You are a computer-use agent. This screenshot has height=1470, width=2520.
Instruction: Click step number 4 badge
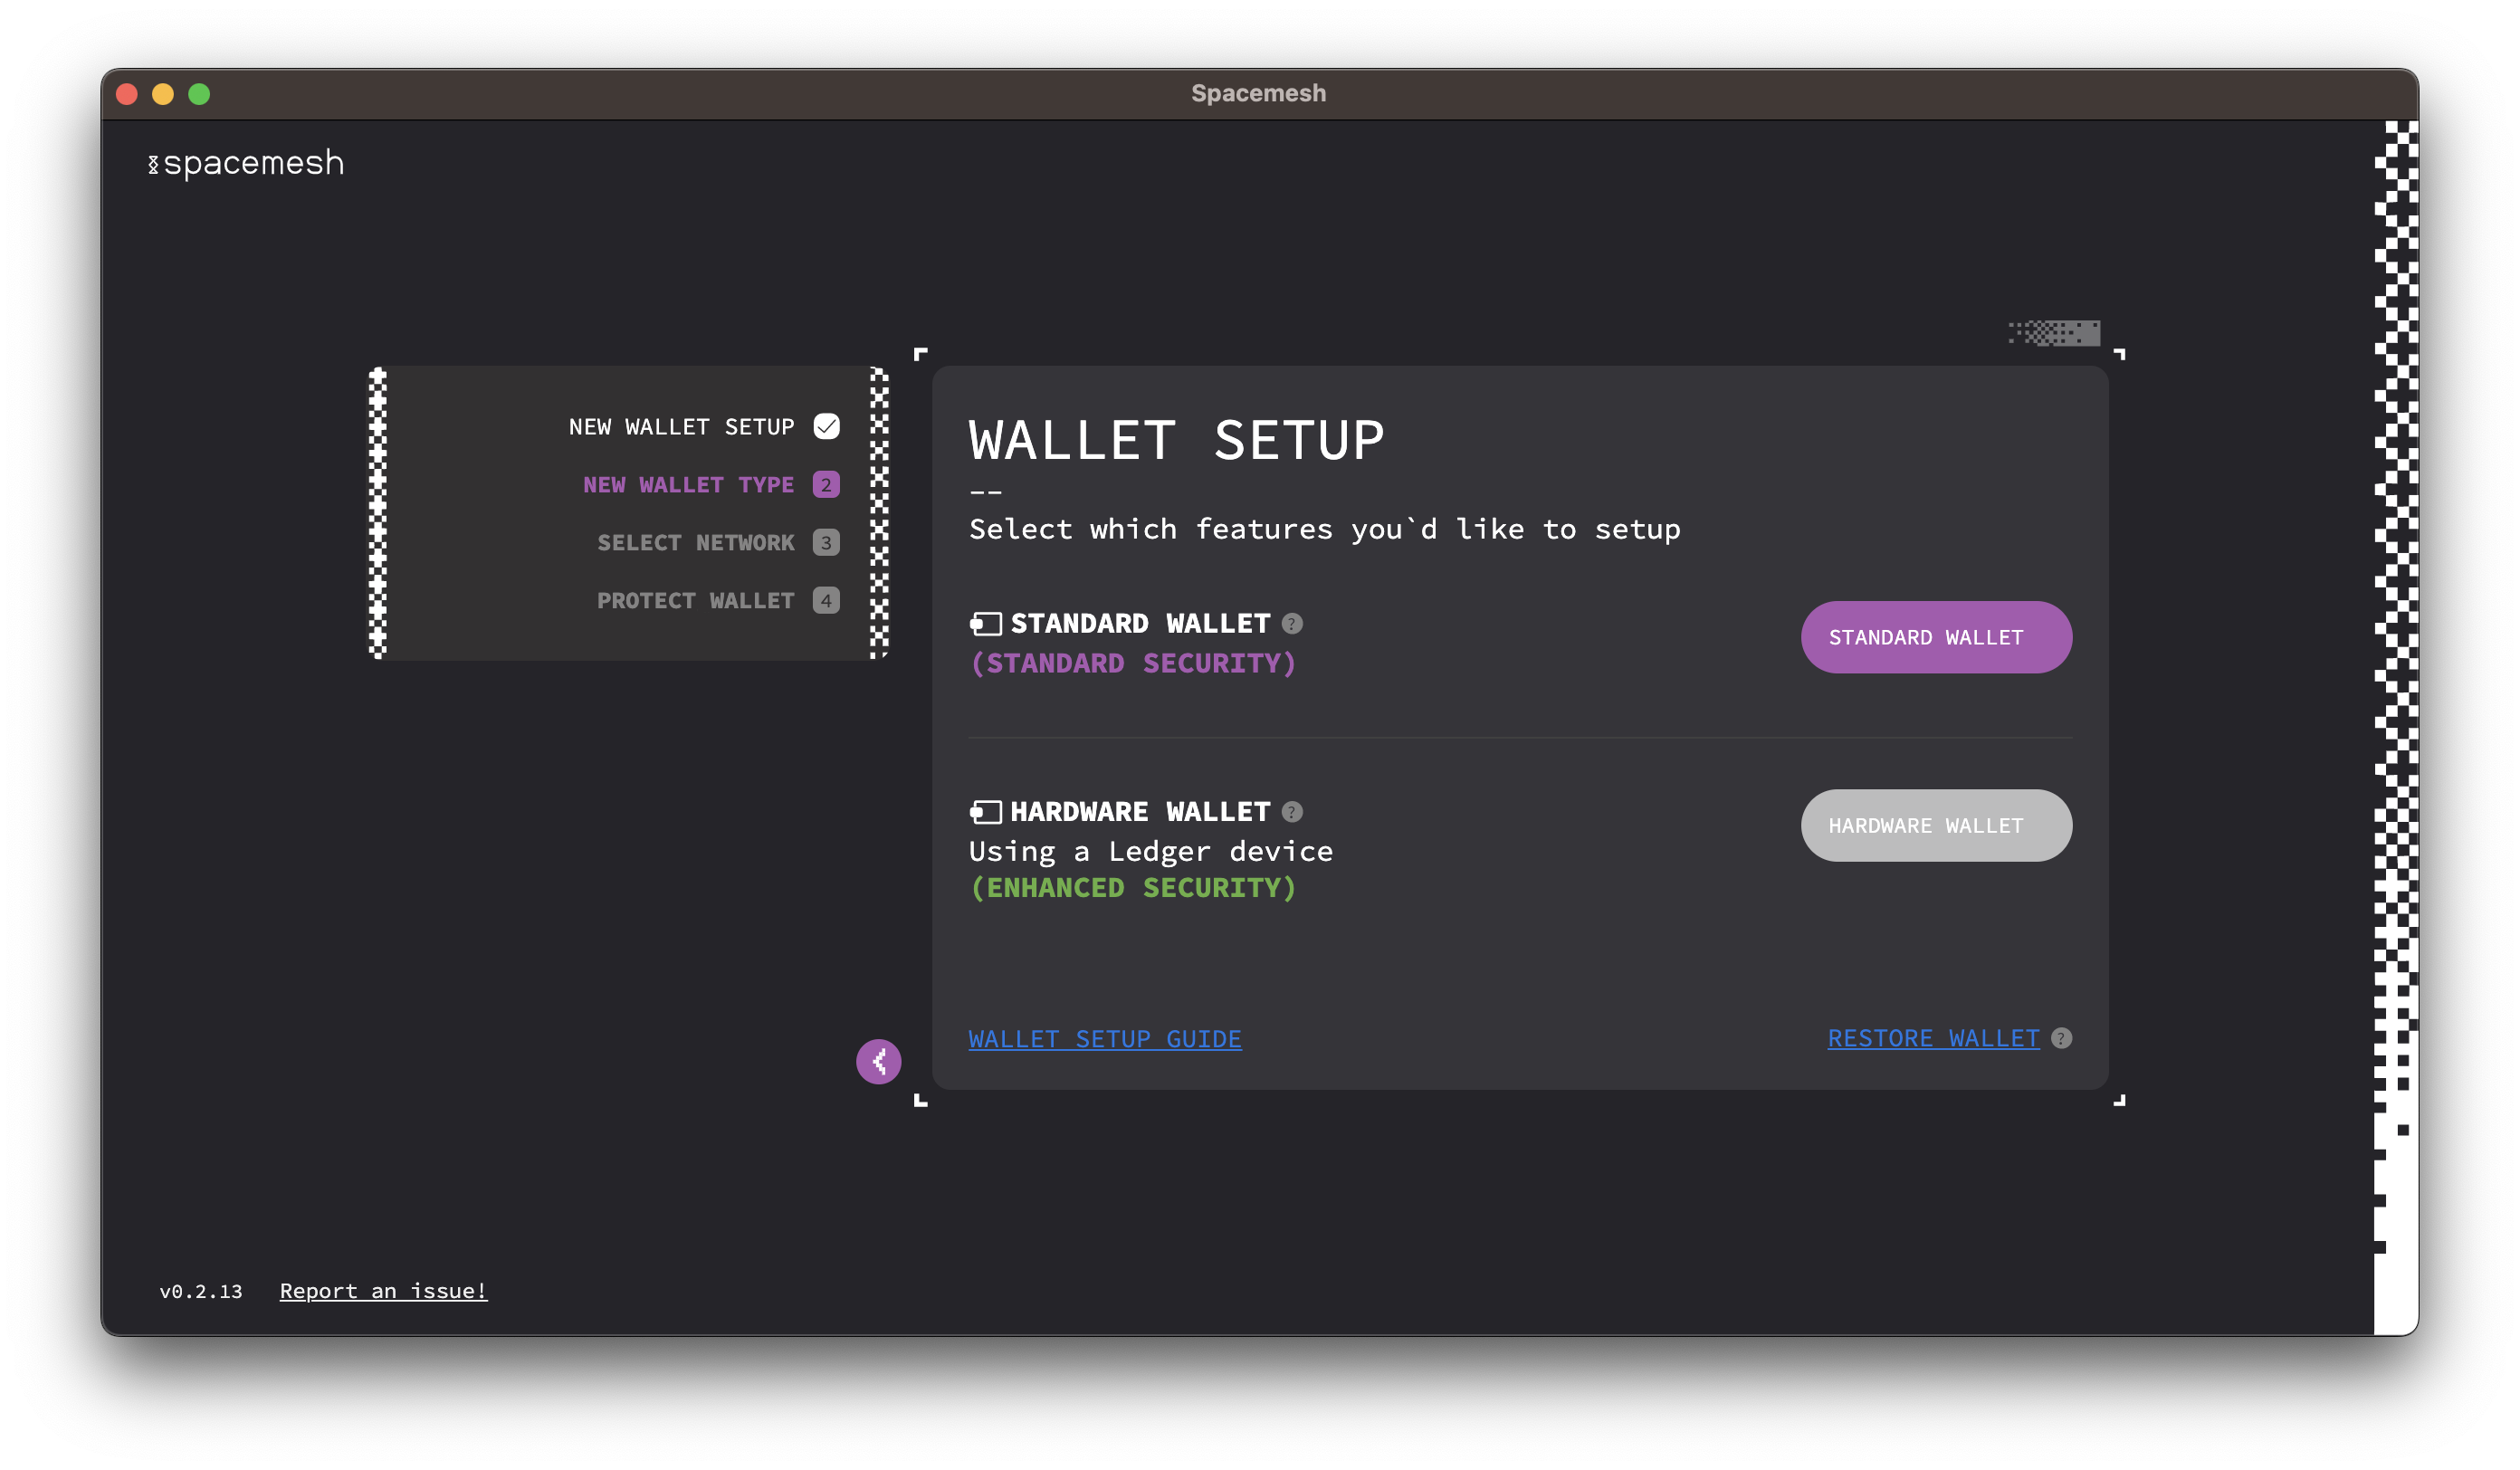click(x=826, y=601)
